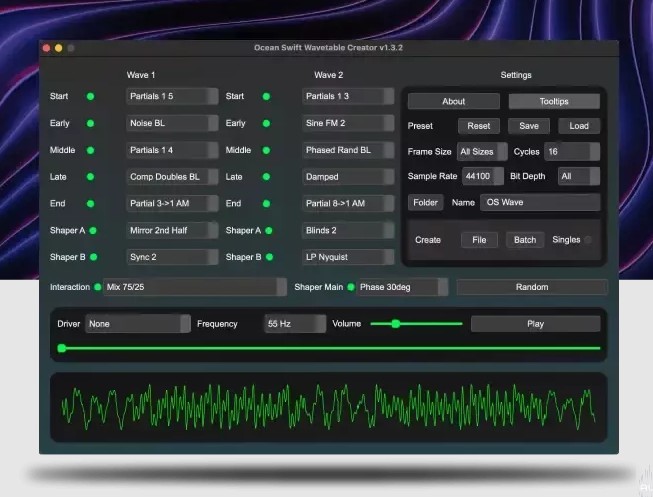The height and width of the screenshot is (497, 653).
Task: Toggle the Wave 2 Shaper B indicator
Action: pos(269,257)
